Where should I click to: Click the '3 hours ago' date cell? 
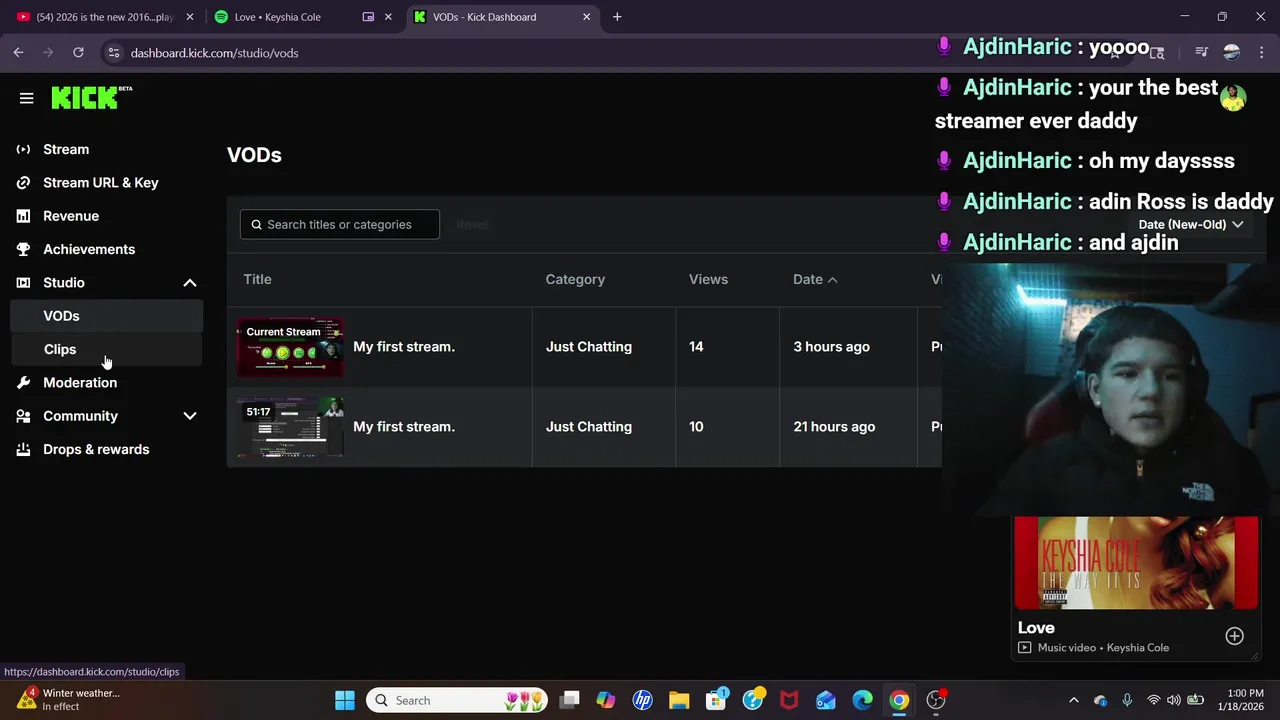point(831,346)
